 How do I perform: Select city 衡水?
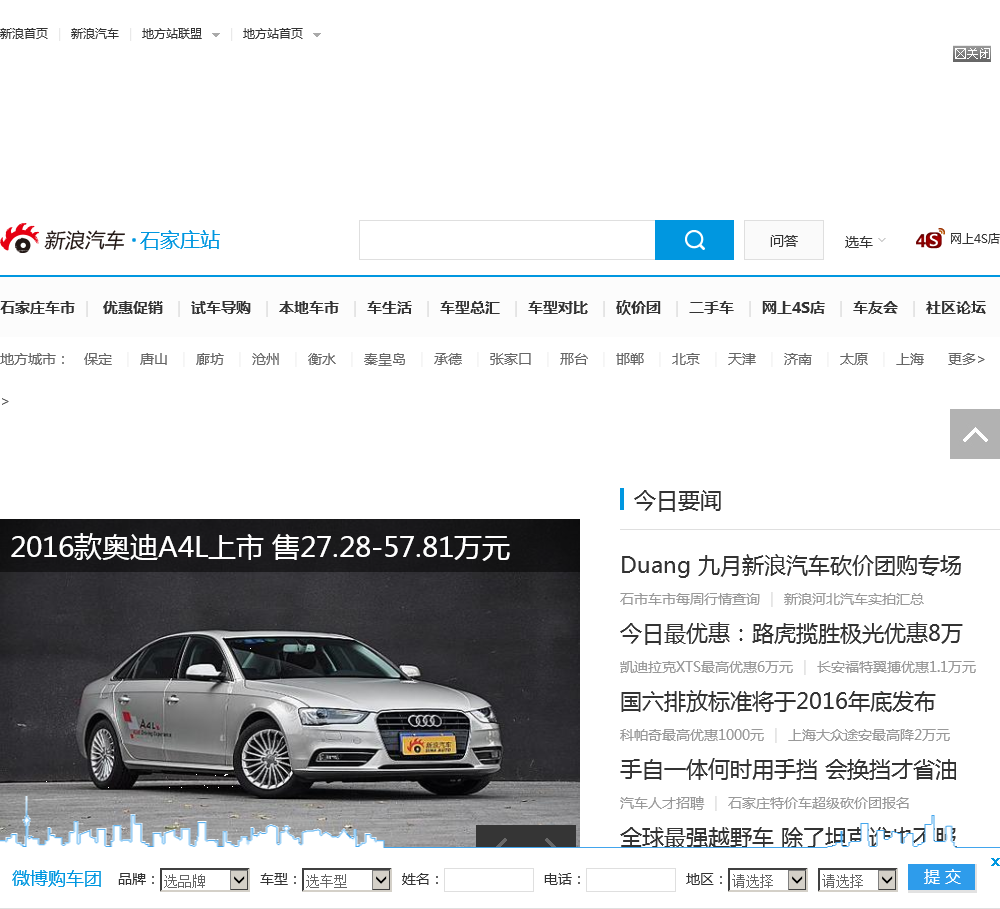321,359
